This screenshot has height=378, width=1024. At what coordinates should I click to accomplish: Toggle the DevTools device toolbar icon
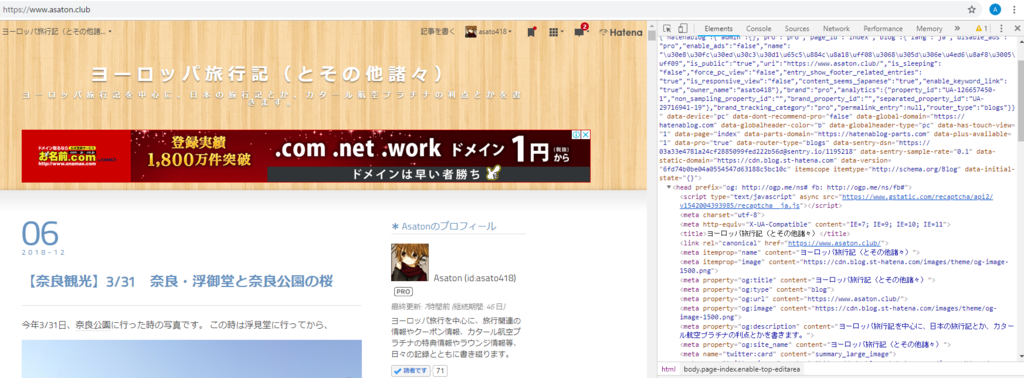[682, 29]
